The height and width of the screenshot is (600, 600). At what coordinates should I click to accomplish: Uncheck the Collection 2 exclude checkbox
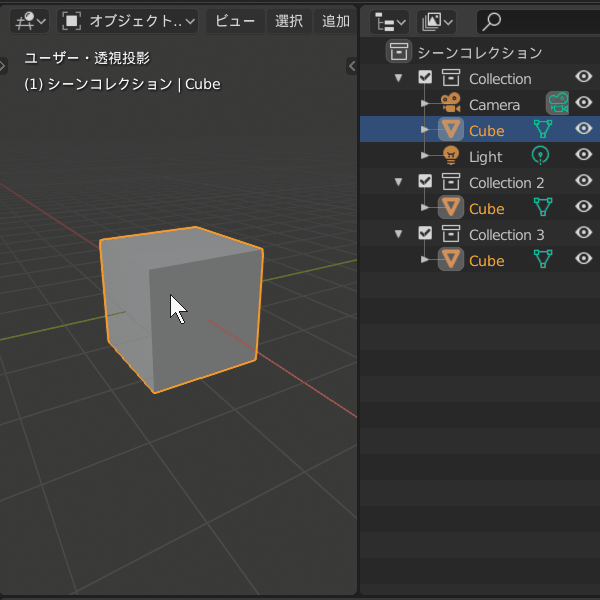(425, 181)
